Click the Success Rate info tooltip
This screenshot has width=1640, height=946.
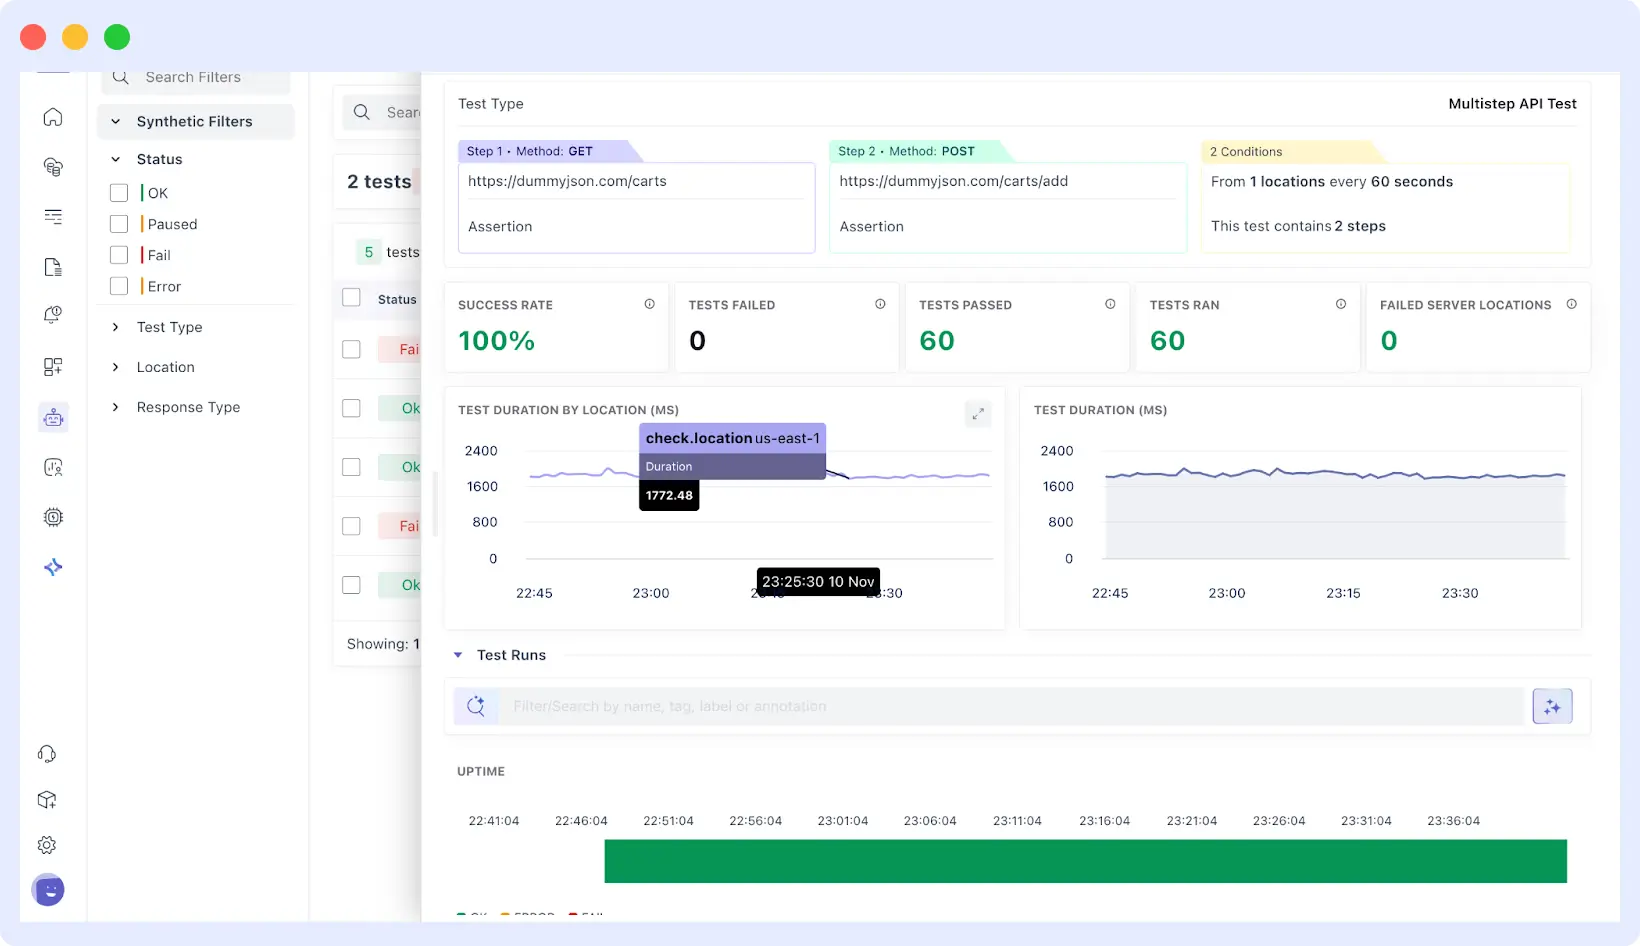click(x=650, y=303)
